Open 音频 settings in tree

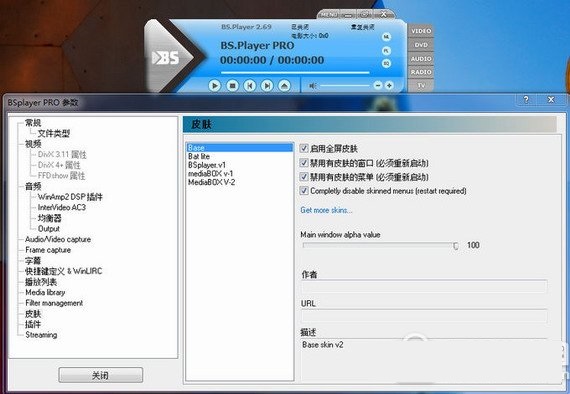33,186
